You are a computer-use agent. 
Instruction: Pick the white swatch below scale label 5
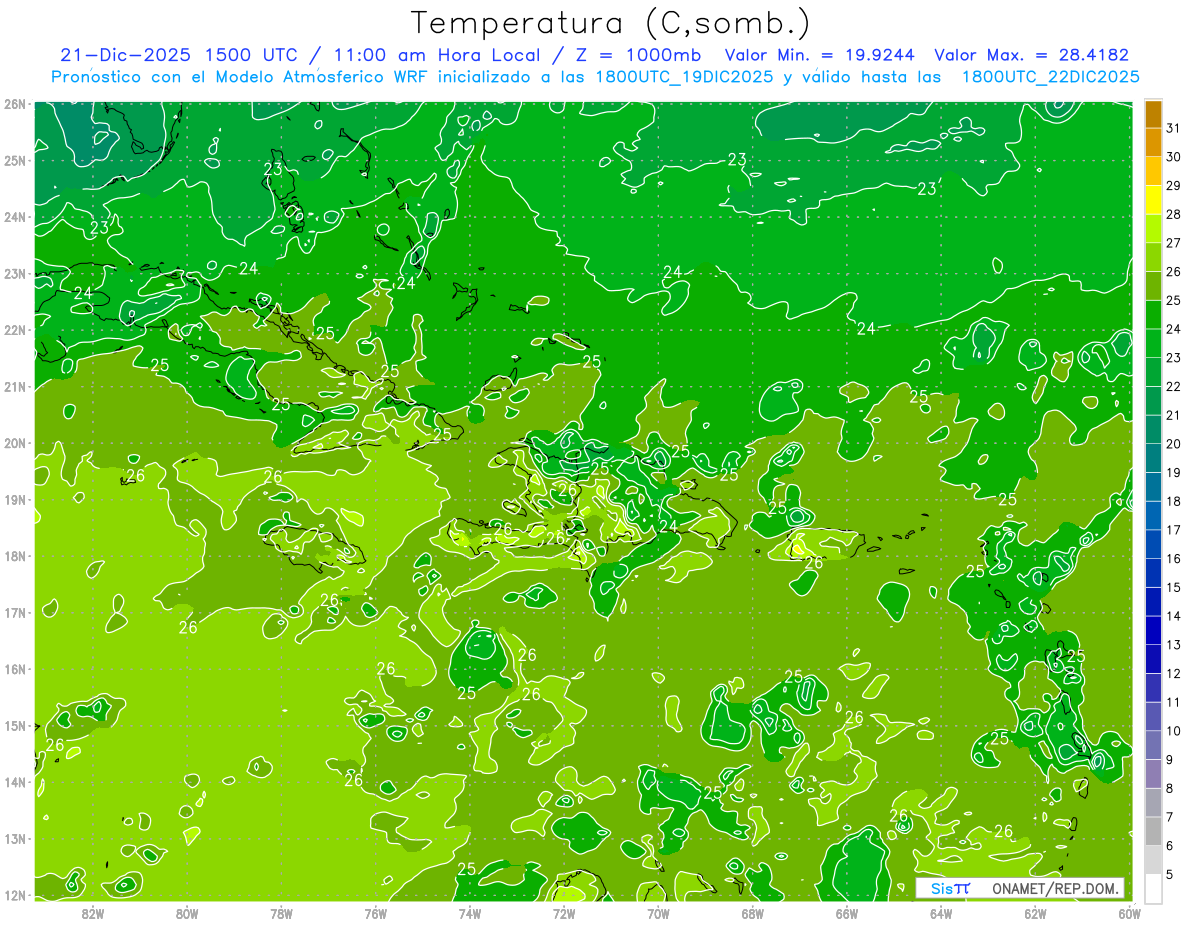pyautogui.click(x=1153, y=888)
